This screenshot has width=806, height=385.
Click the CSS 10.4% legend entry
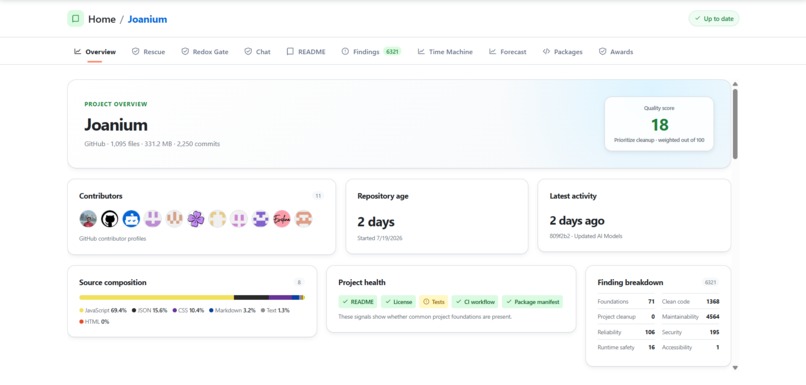[x=188, y=310]
